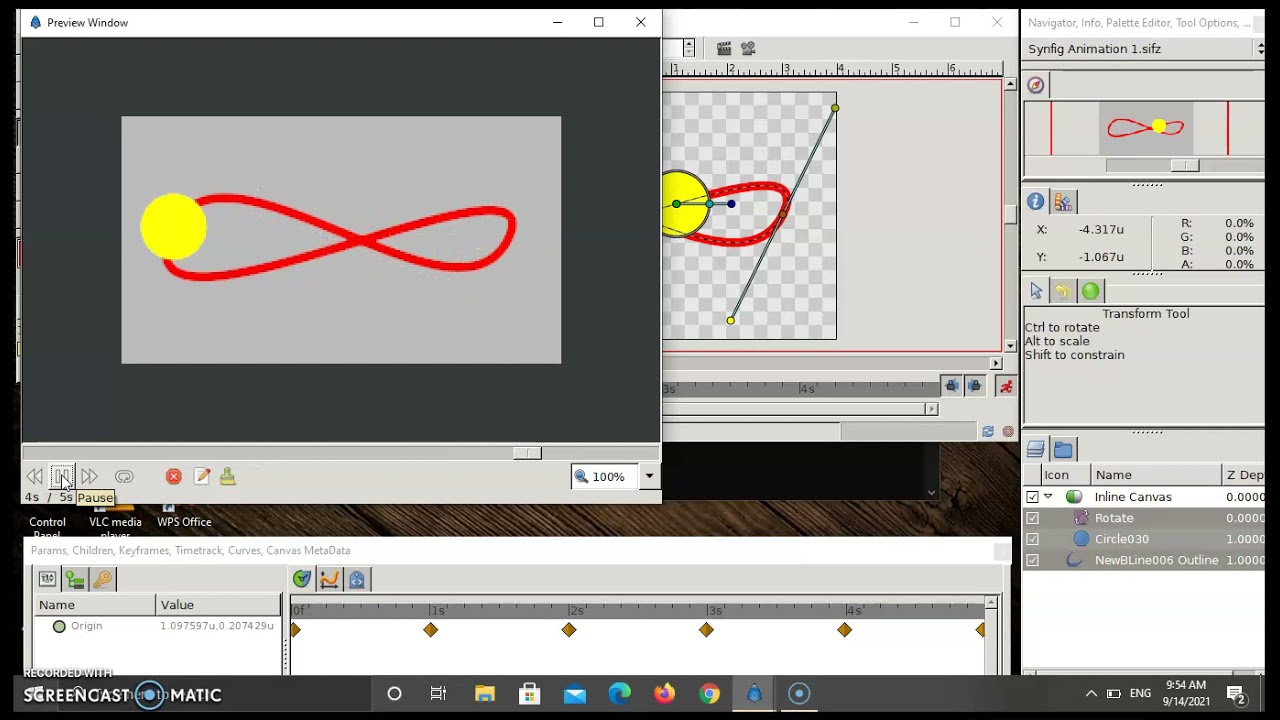Open the Synfig Animation 1.sifz canvas selector
1280x720 pixels.
(x=1144, y=49)
